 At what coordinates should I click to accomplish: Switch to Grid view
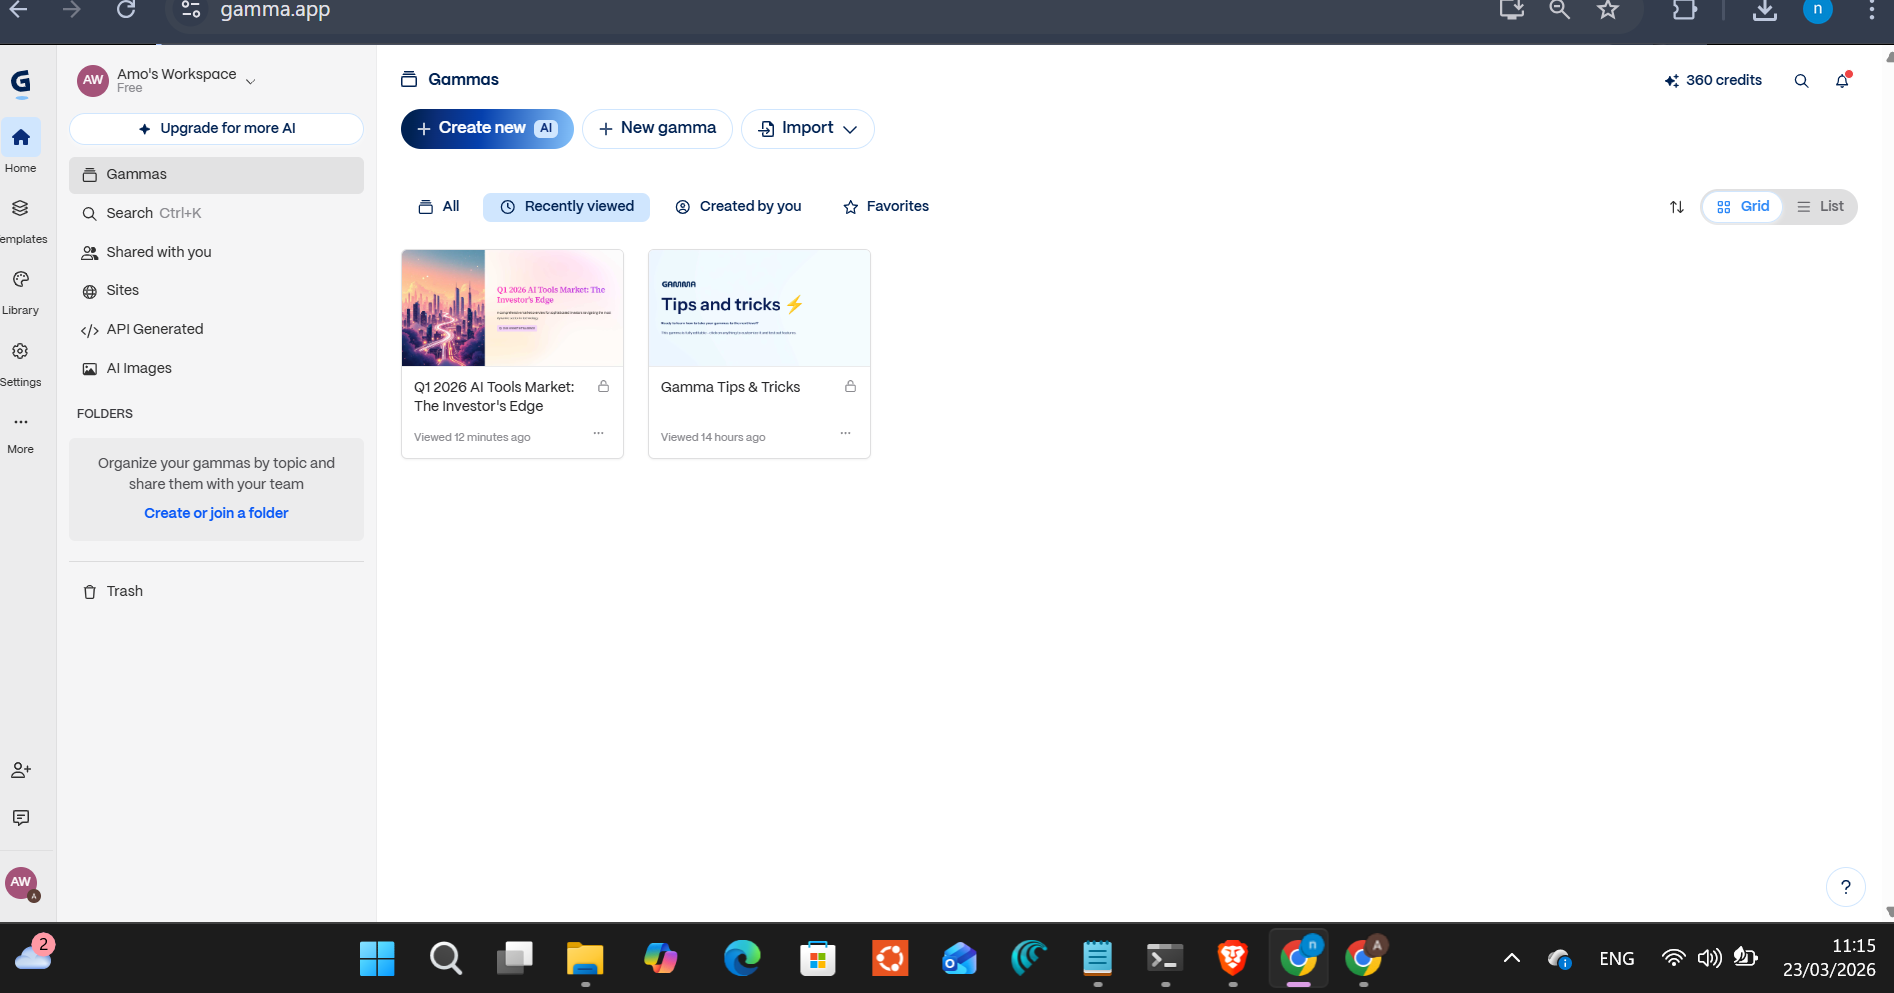tap(1743, 207)
